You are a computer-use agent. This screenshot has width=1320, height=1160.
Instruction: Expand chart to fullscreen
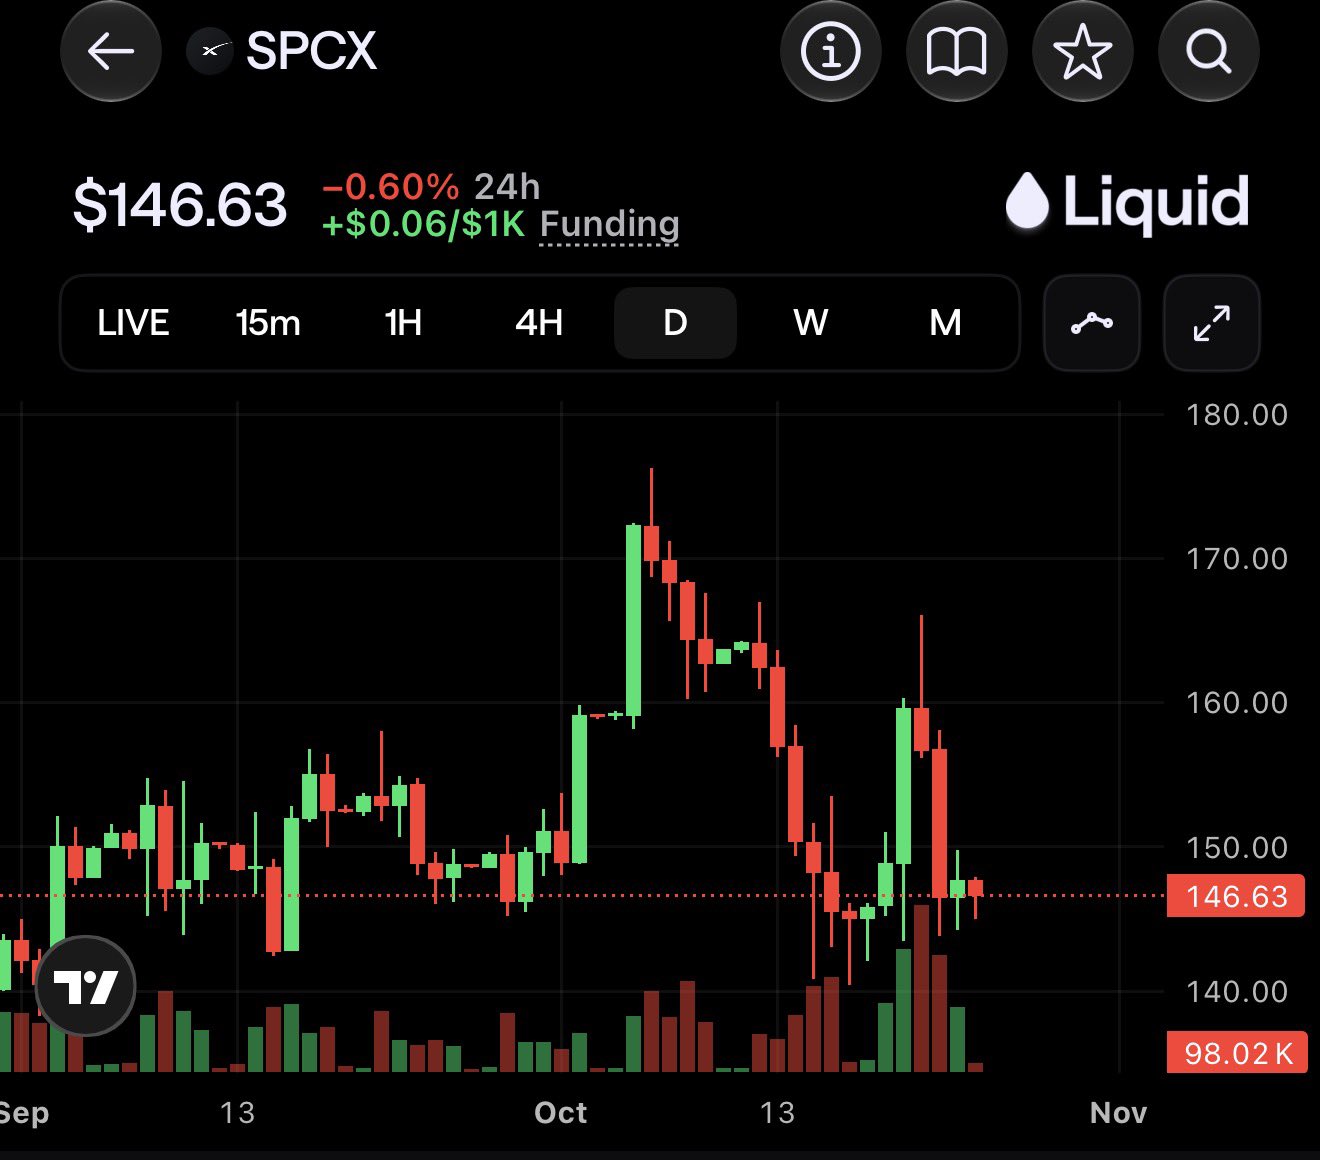(x=1212, y=323)
